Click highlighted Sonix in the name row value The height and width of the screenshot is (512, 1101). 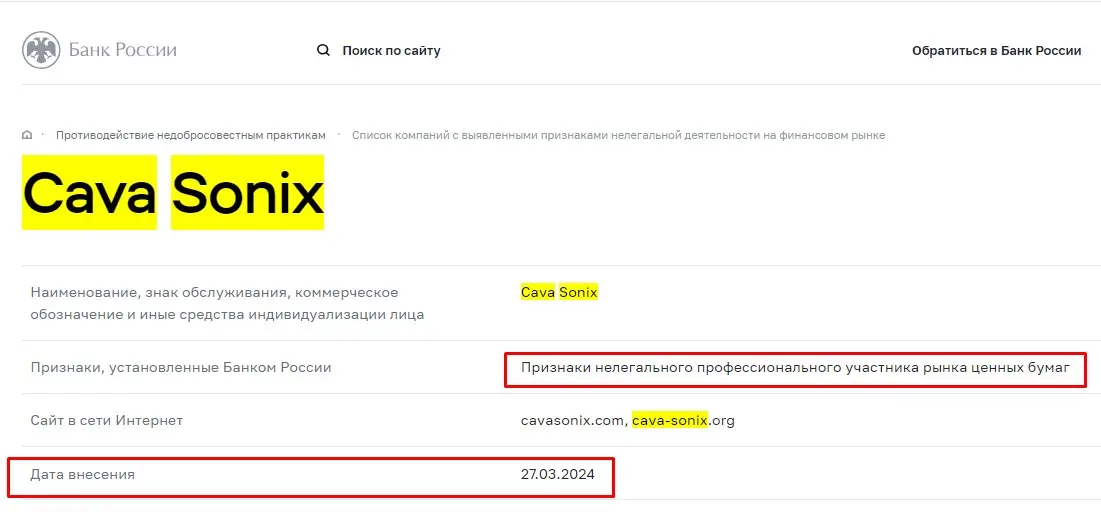[578, 292]
